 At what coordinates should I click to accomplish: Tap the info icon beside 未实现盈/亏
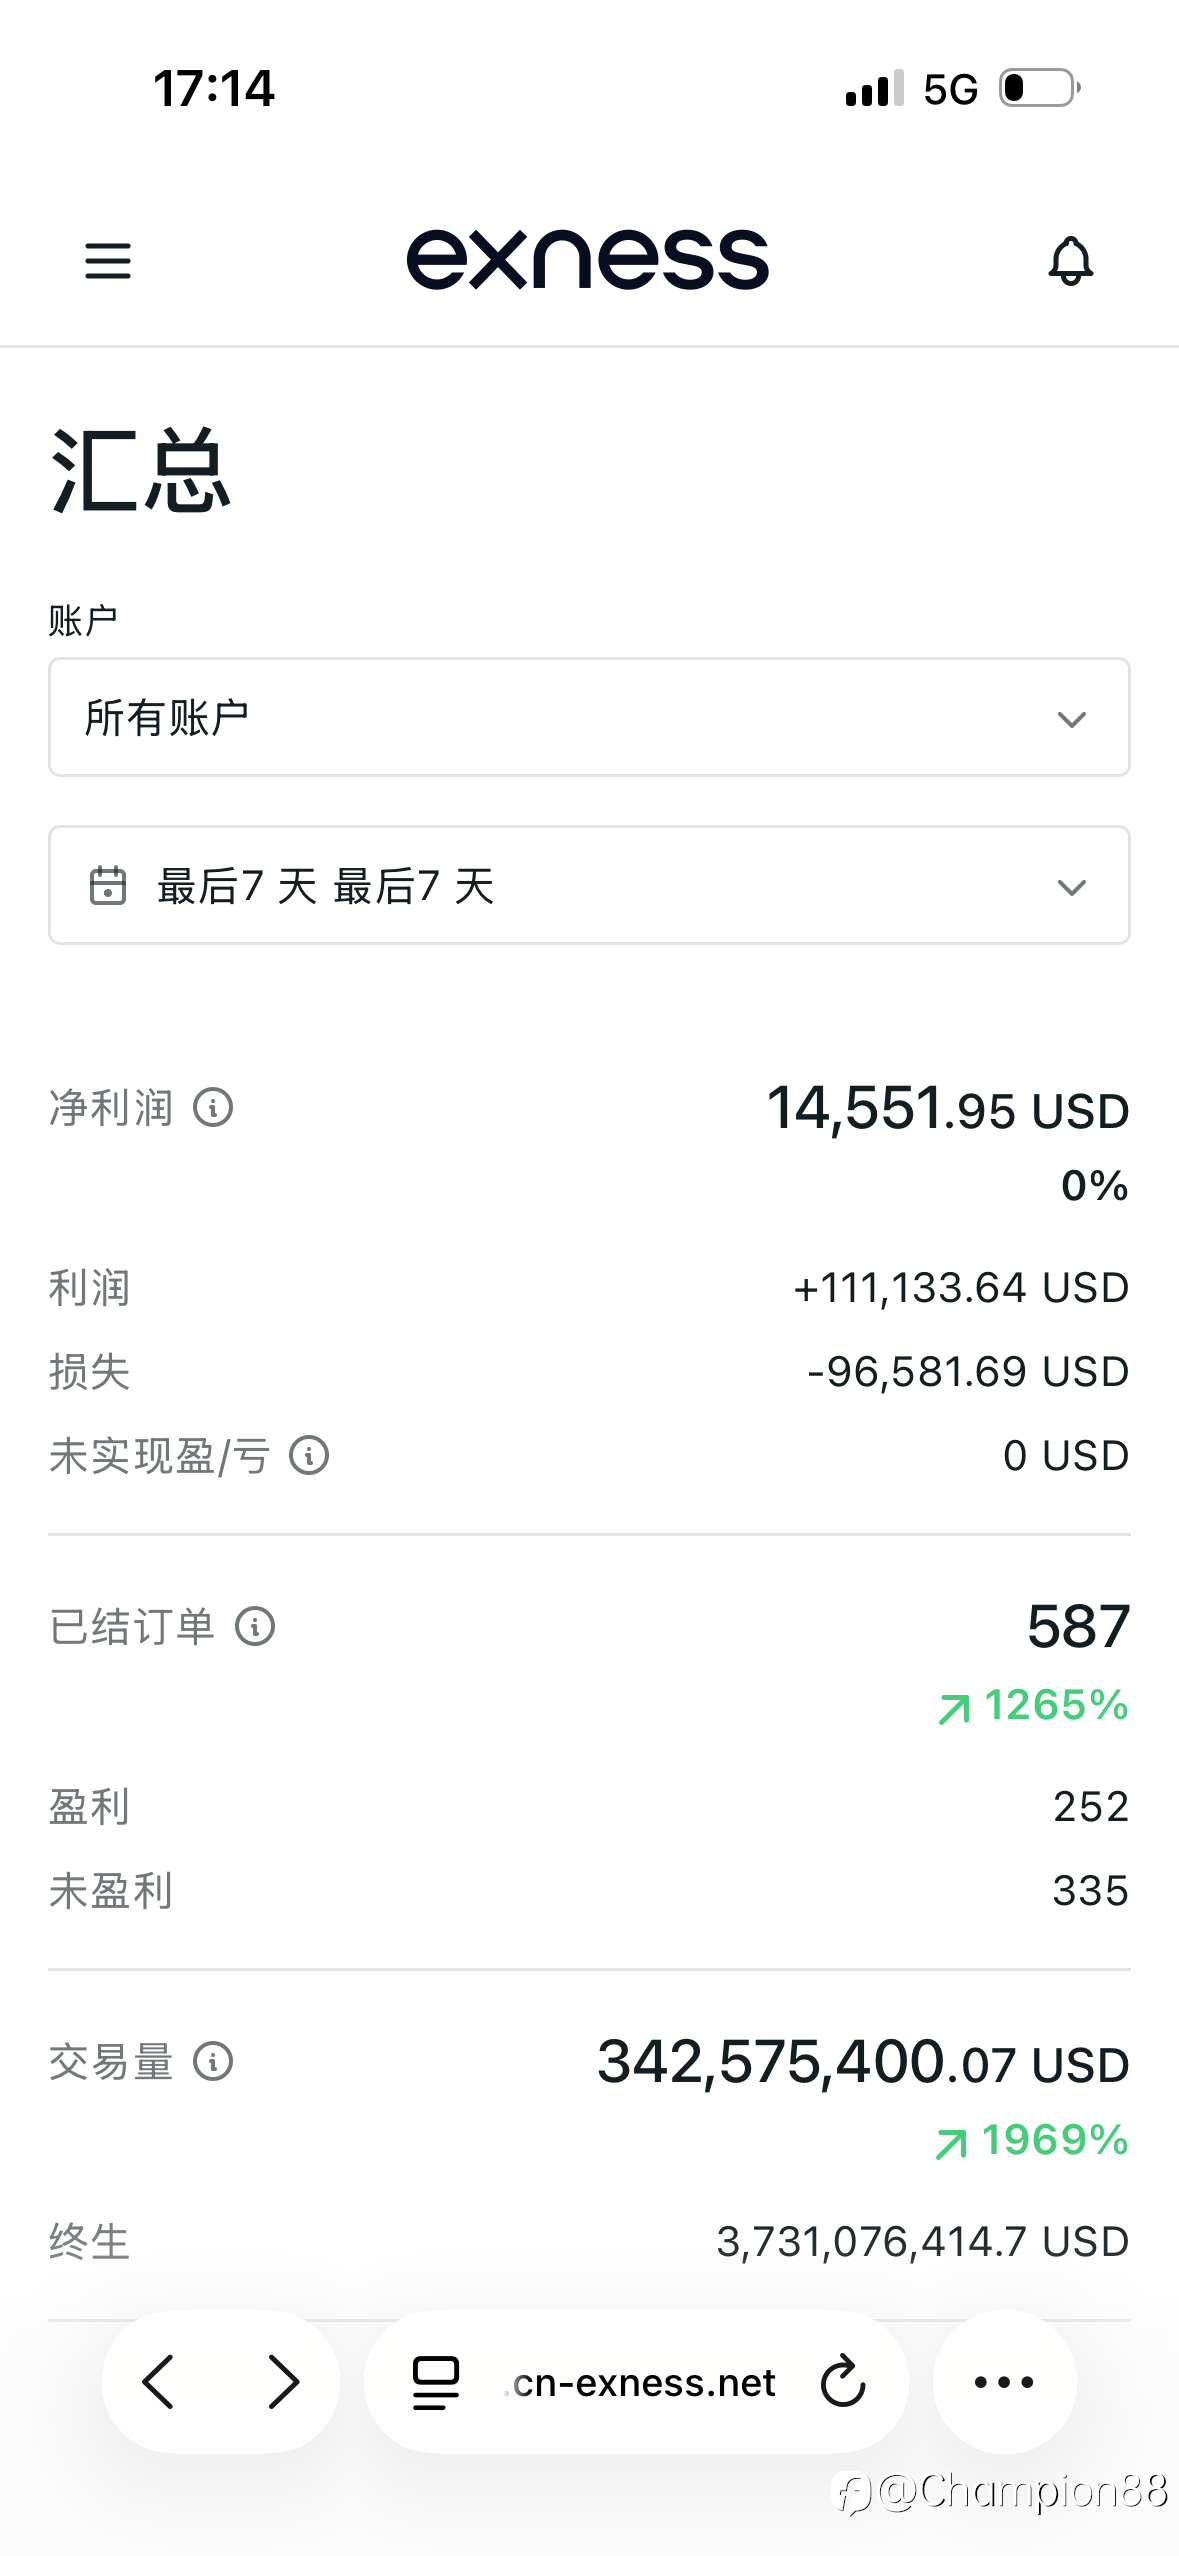(x=309, y=1456)
